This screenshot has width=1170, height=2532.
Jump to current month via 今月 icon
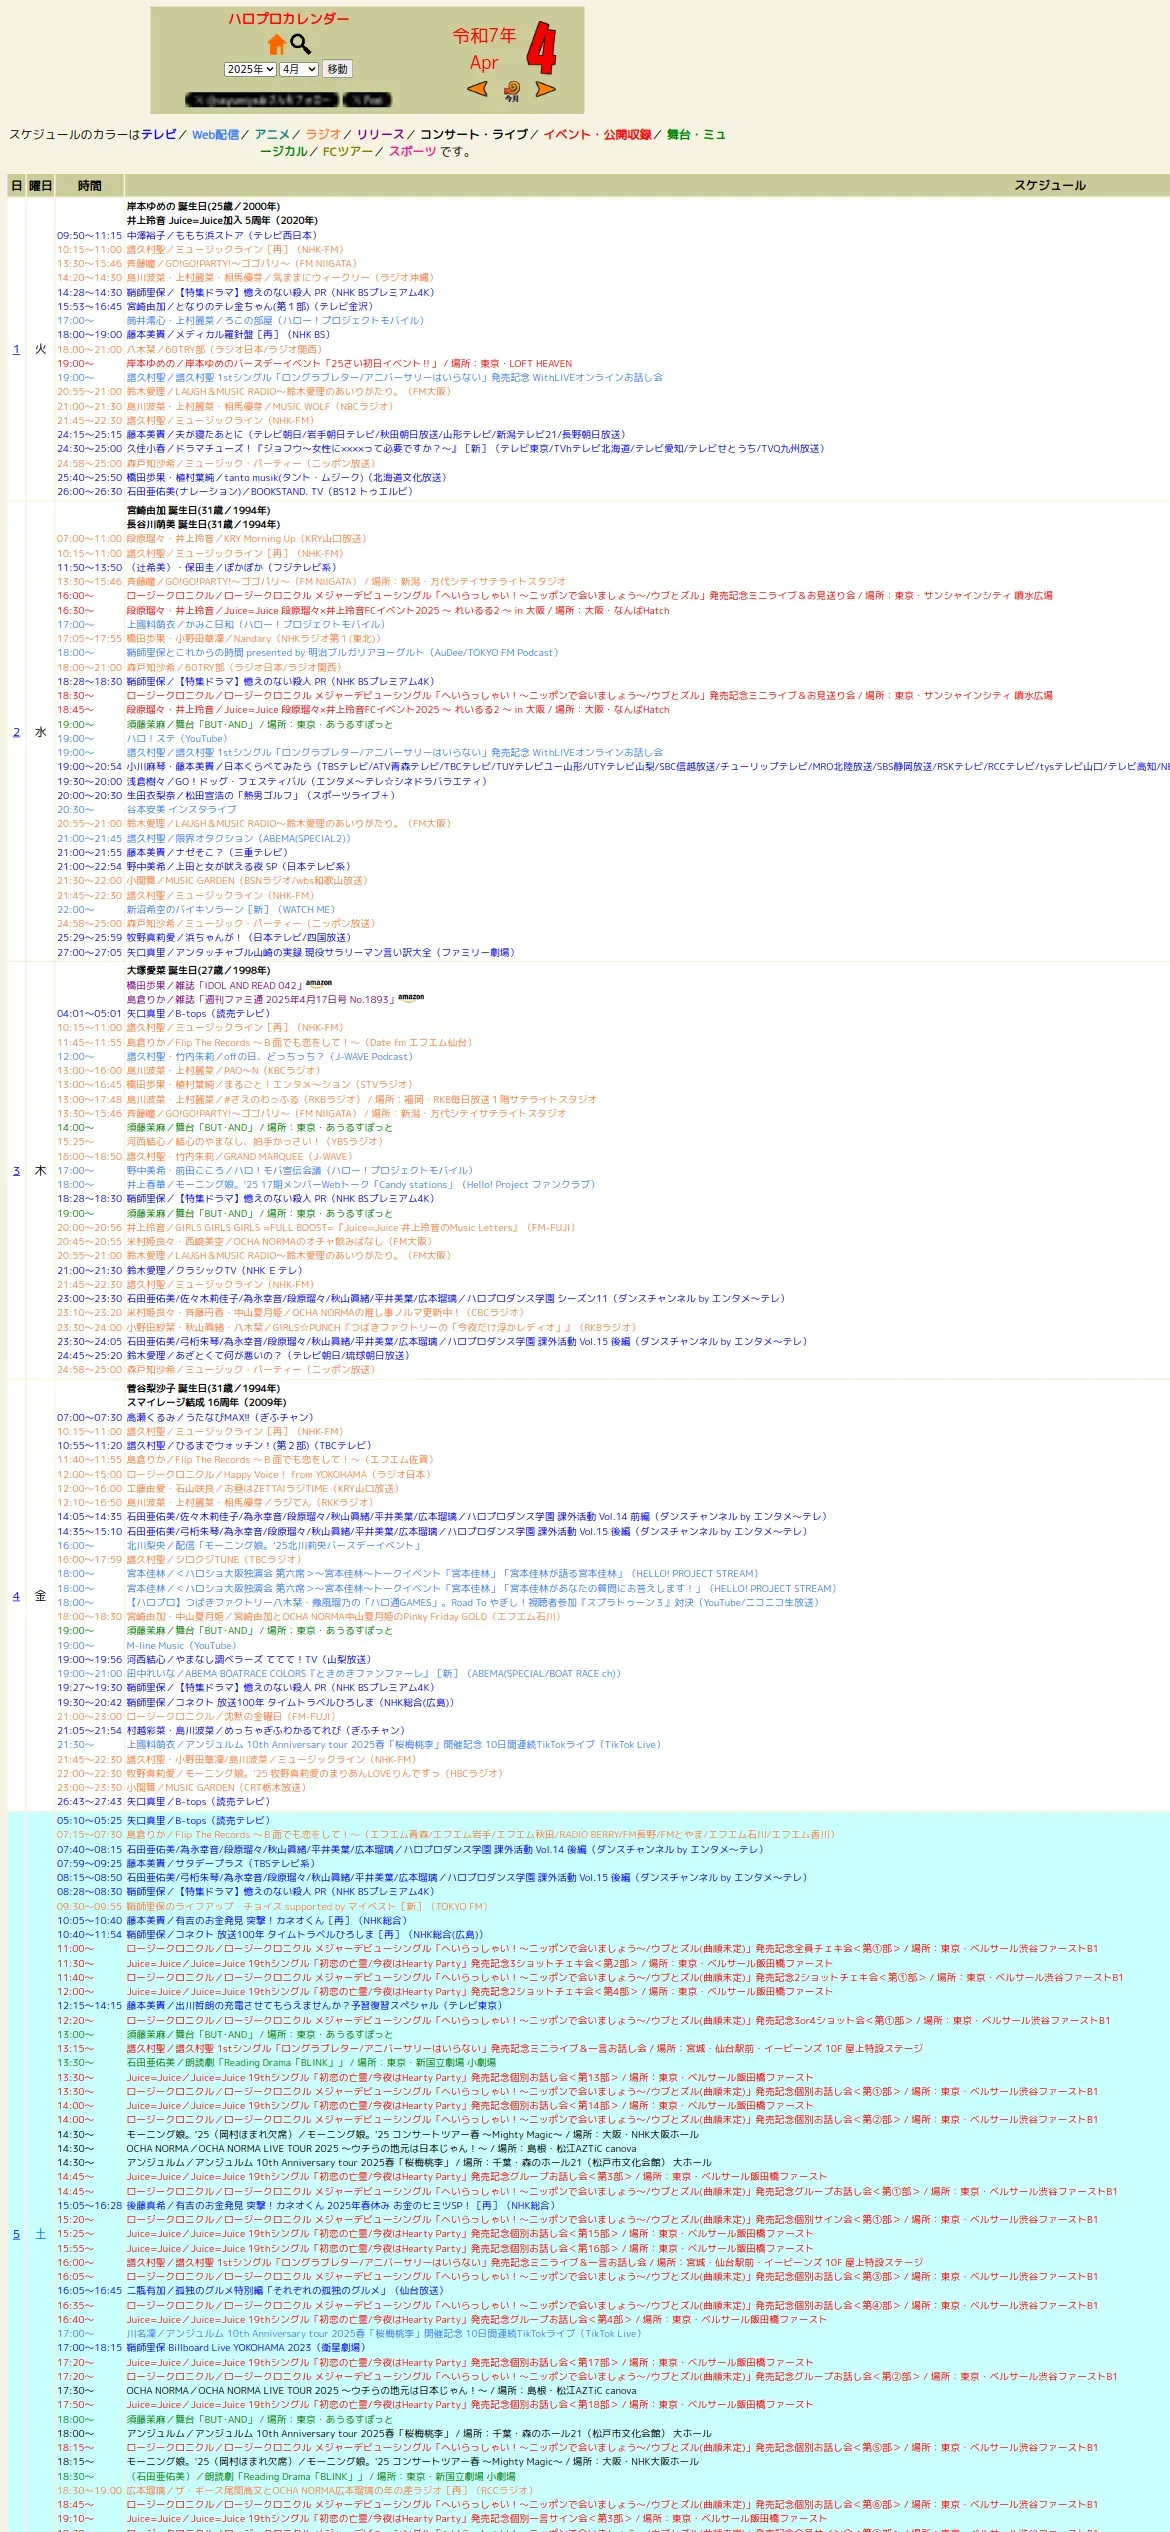point(512,91)
